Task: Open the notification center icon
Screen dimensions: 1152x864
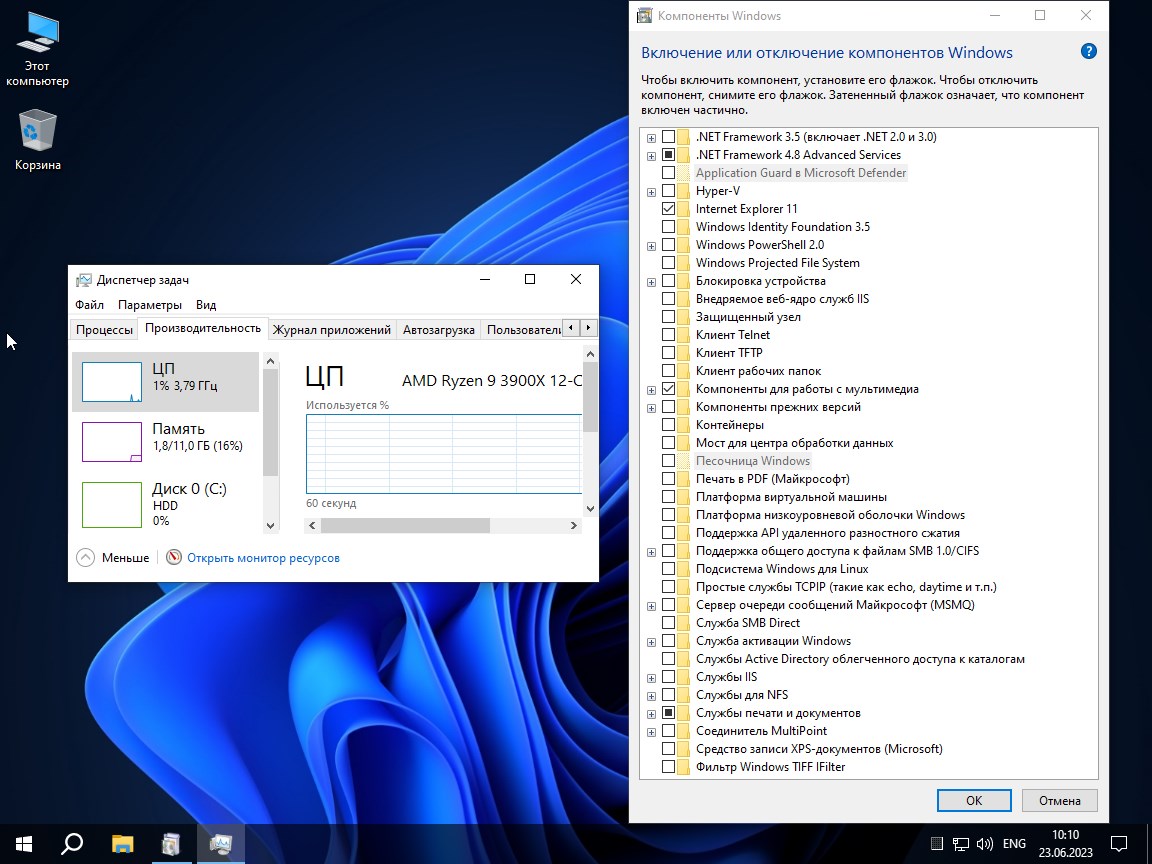Action: (x=1119, y=843)
